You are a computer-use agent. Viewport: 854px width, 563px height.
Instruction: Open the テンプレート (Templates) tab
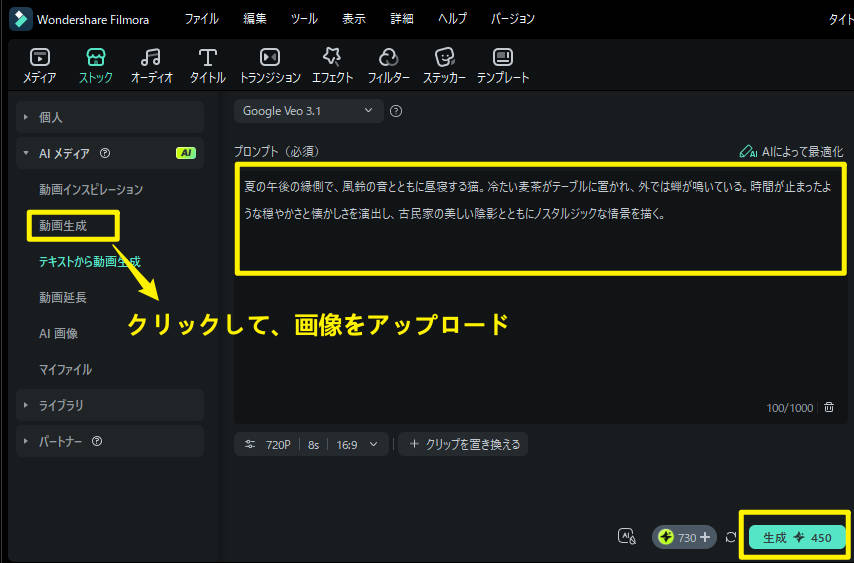pyautogui.click(x=503, y=65)
